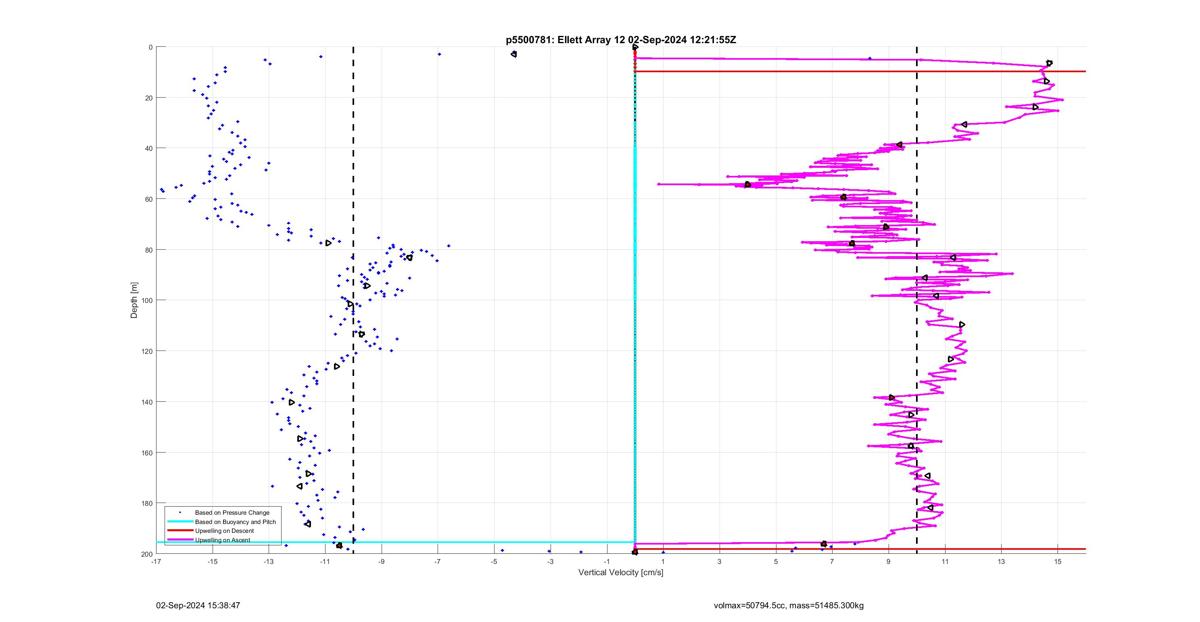Click the x-axis tick label 7
This screenshot has height=622, width=1200.
(832, 561)
